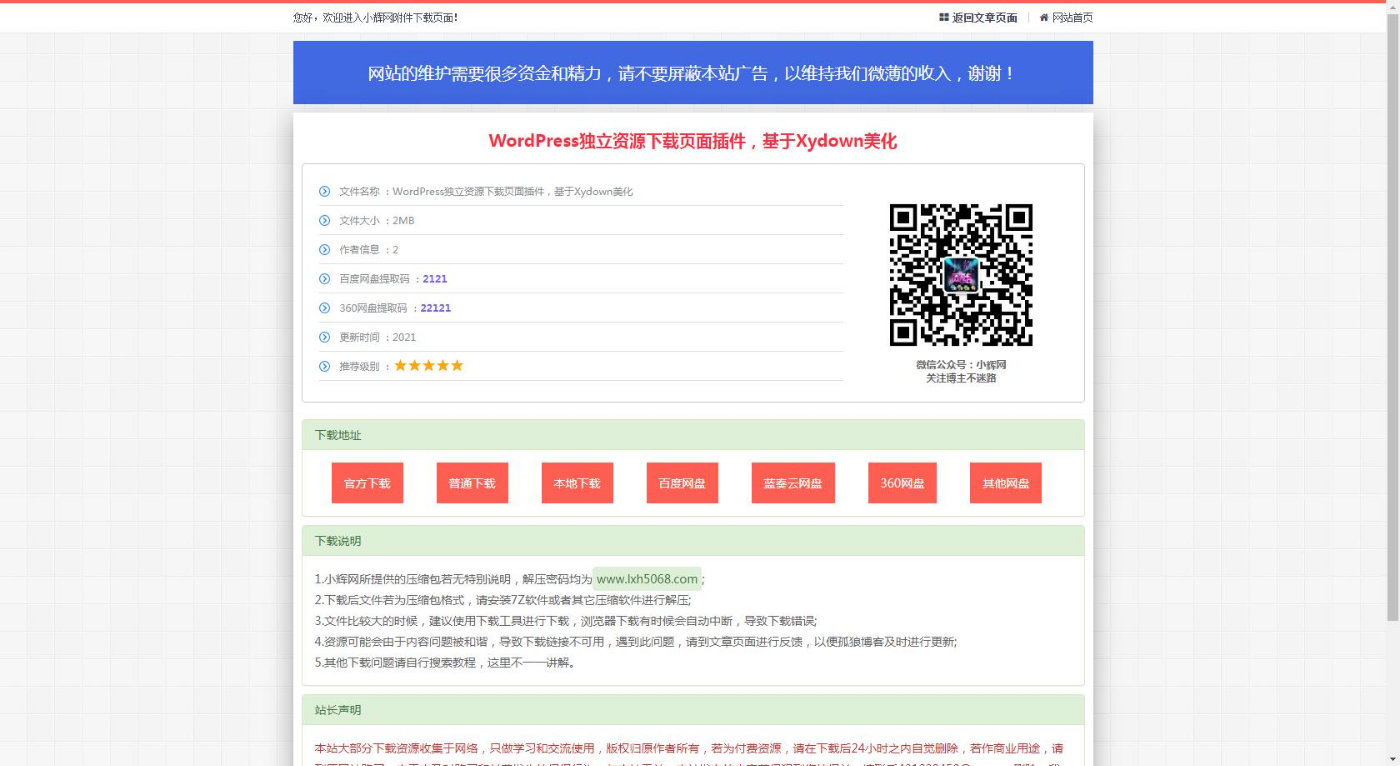Click the 关注博主不迷路 caption
The image size is (1400, 766).
point(961,378)
